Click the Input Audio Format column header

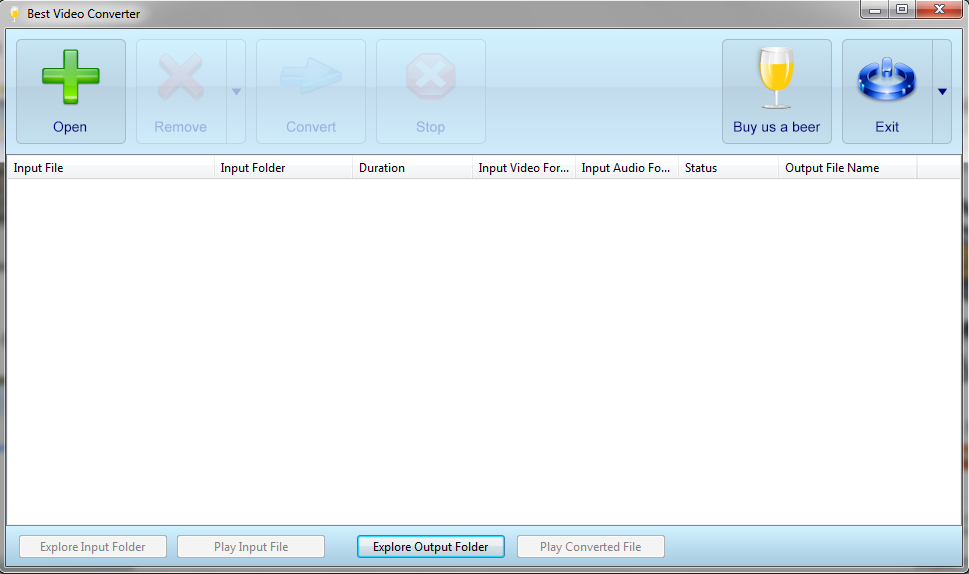coord(627,167)
